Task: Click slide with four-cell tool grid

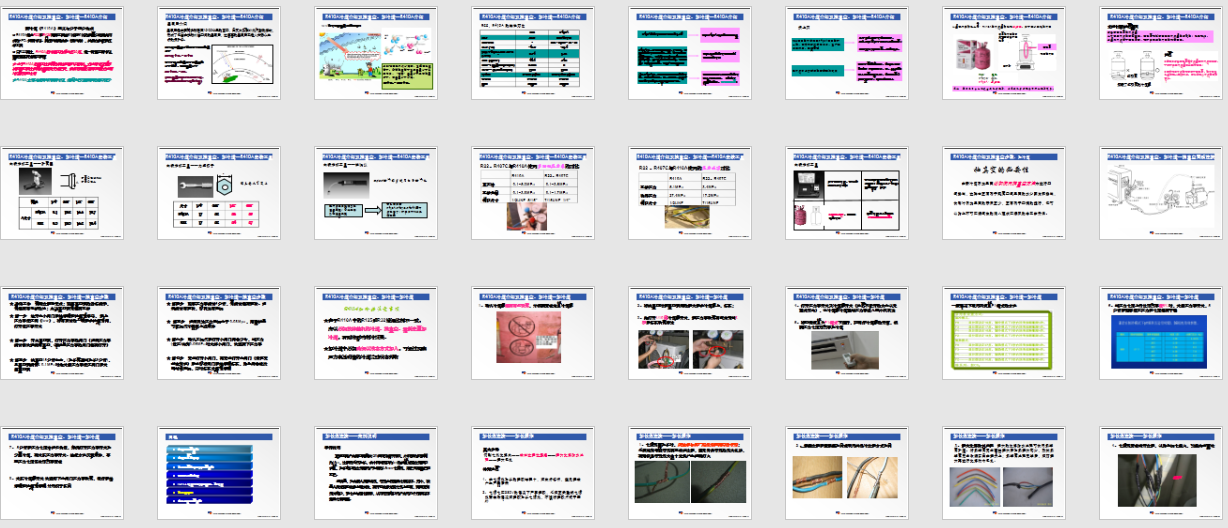Action: pos(846,194)
